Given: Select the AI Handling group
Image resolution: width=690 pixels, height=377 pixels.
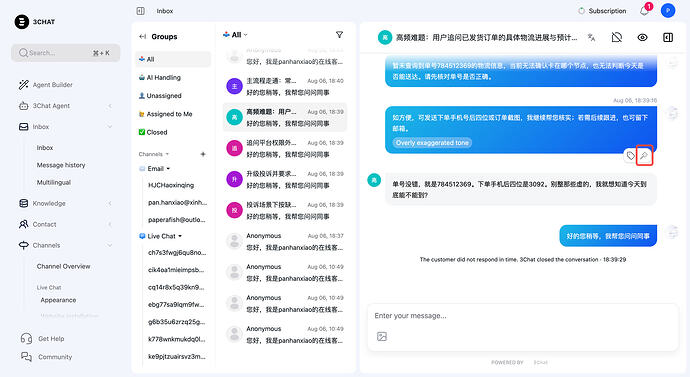Looking at the screenshot, I should tap(173, 77).
